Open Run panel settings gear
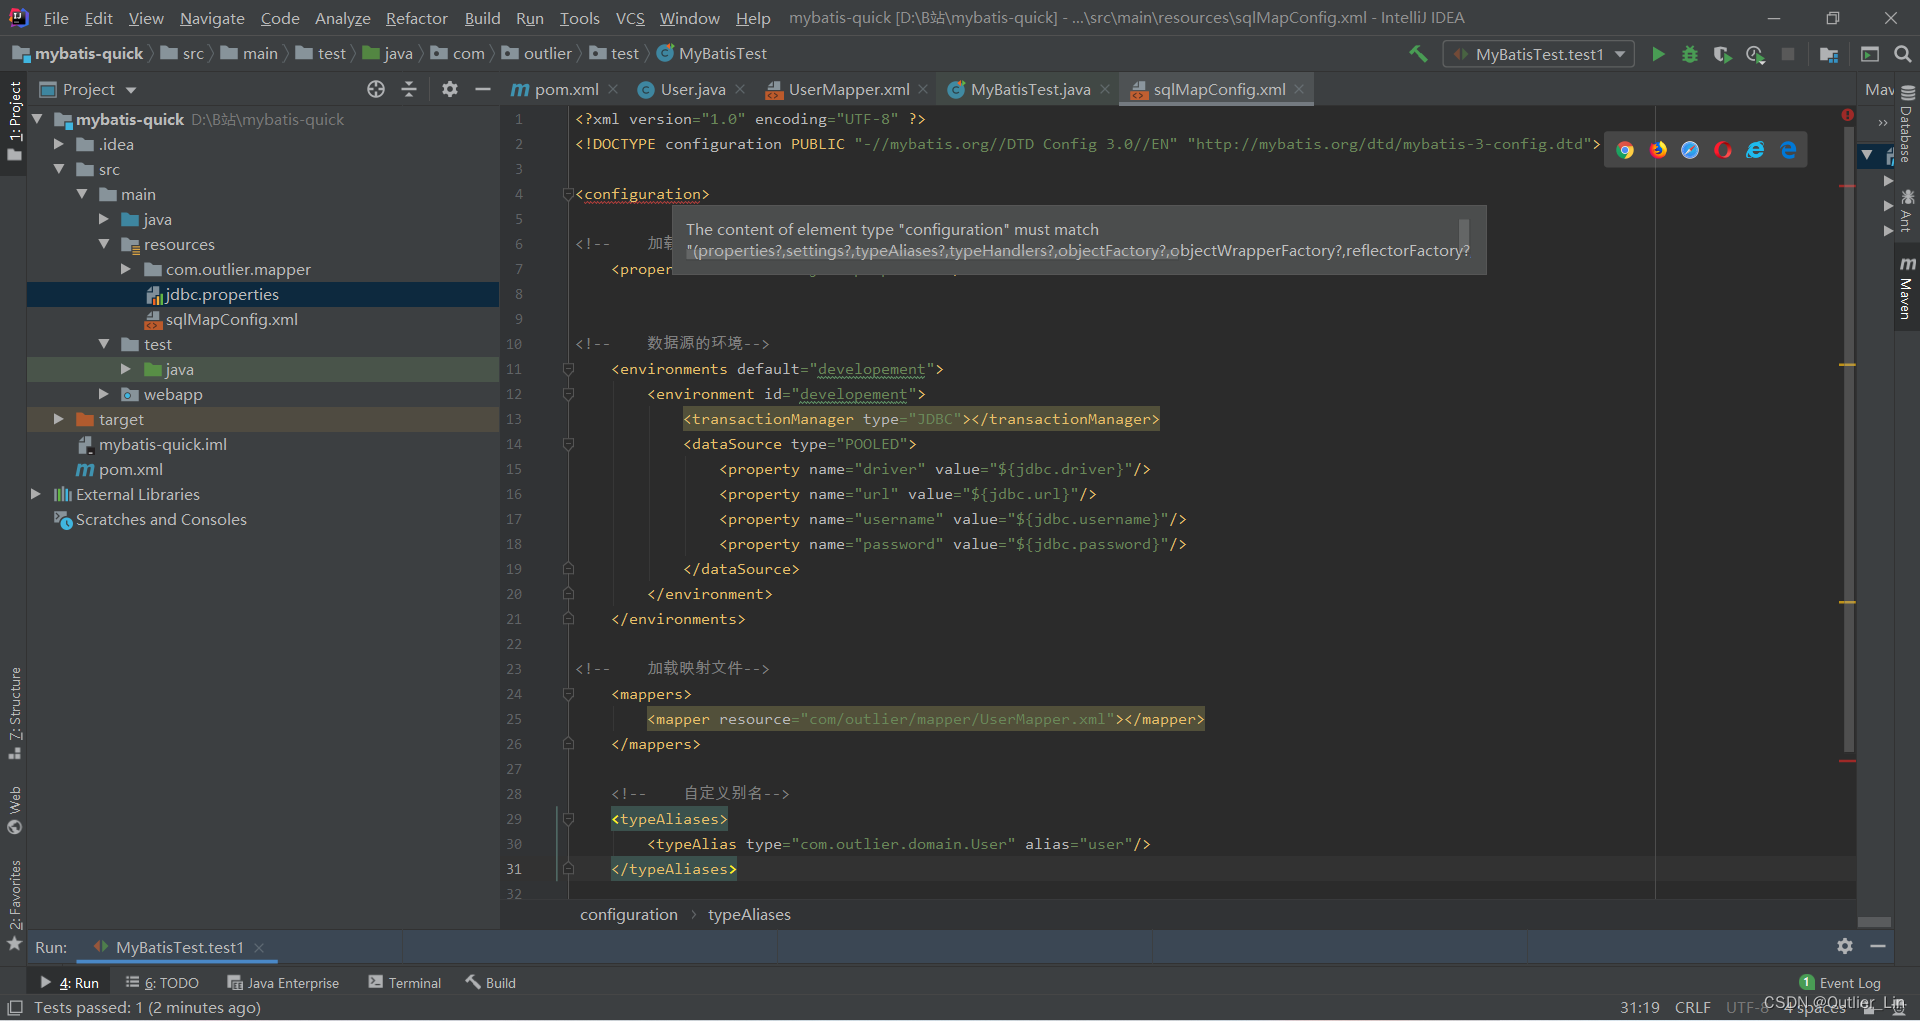This screenshot has height=1021, width=1920. (x=1845, y=946)
